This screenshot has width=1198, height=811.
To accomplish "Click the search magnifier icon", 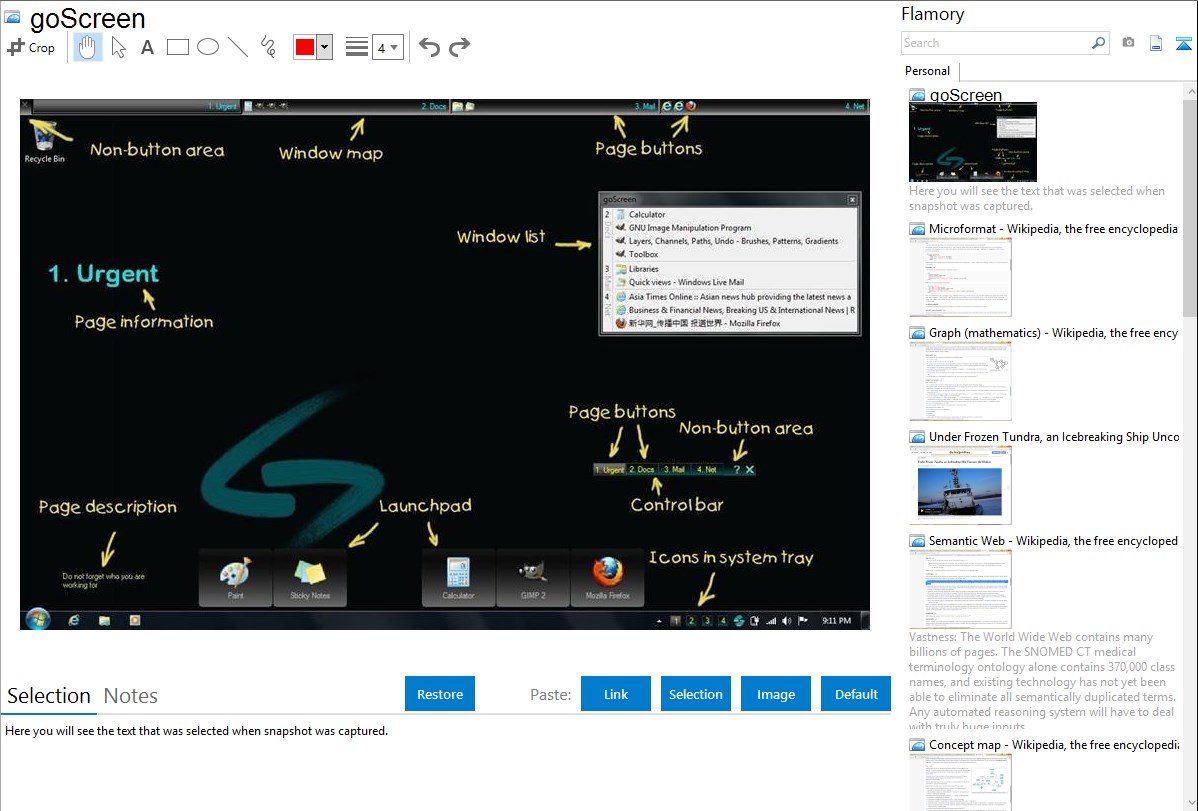I will [x=1099, y=43].
